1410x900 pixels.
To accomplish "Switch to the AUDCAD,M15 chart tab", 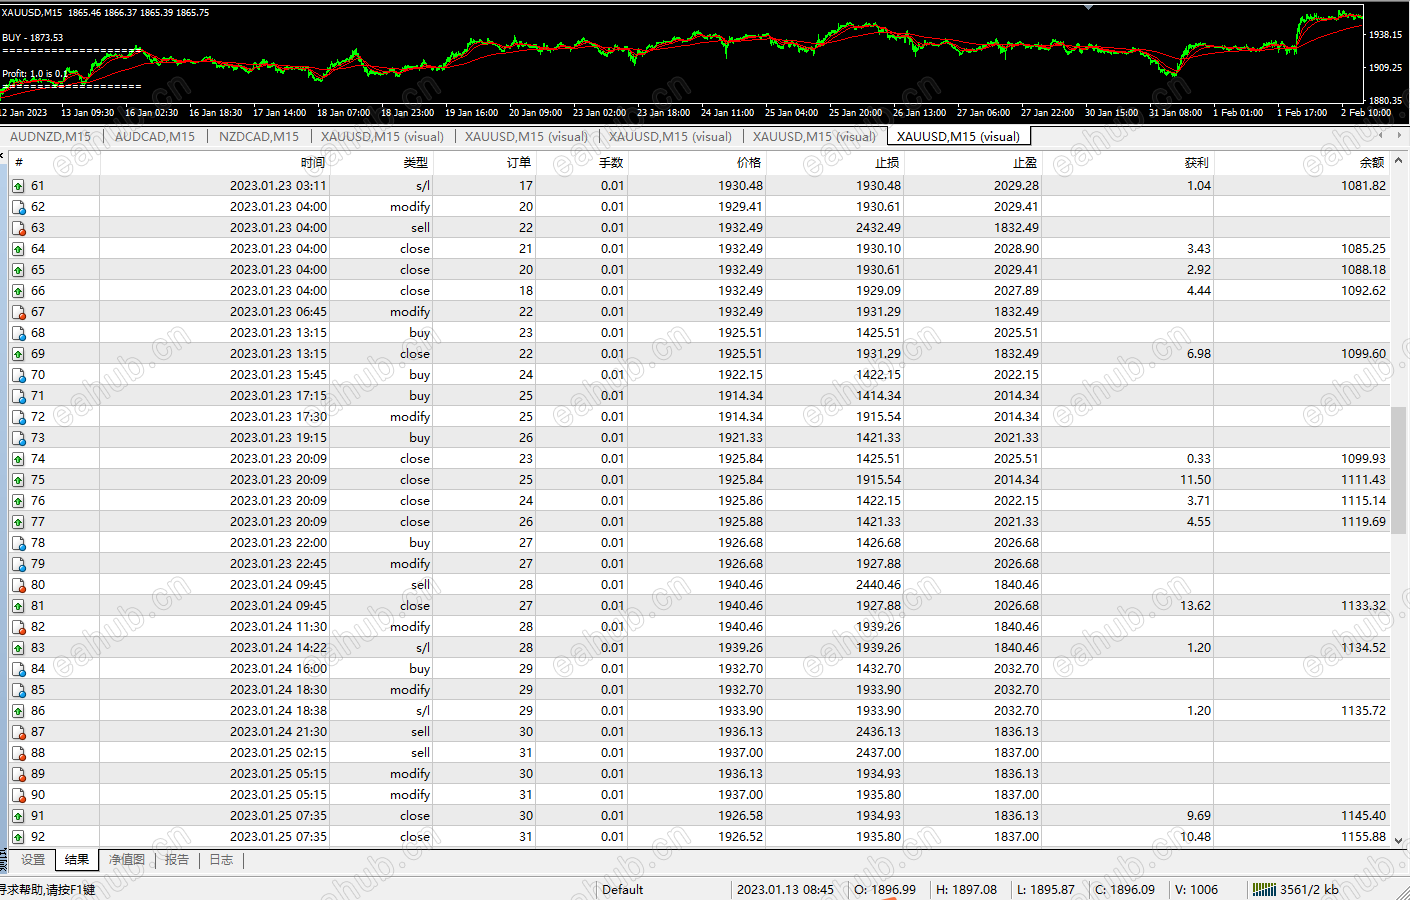I will coord(155,136).
